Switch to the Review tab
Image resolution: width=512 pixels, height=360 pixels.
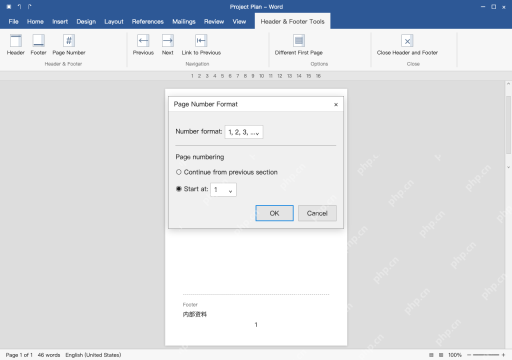pyautogui.click(x=214, y=22)
